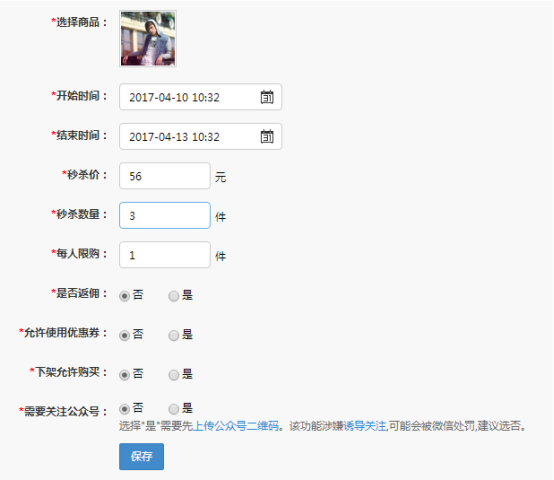Open the 上传公众号二维码 link
Screen dimensions: 554x480
coord(236,426)
